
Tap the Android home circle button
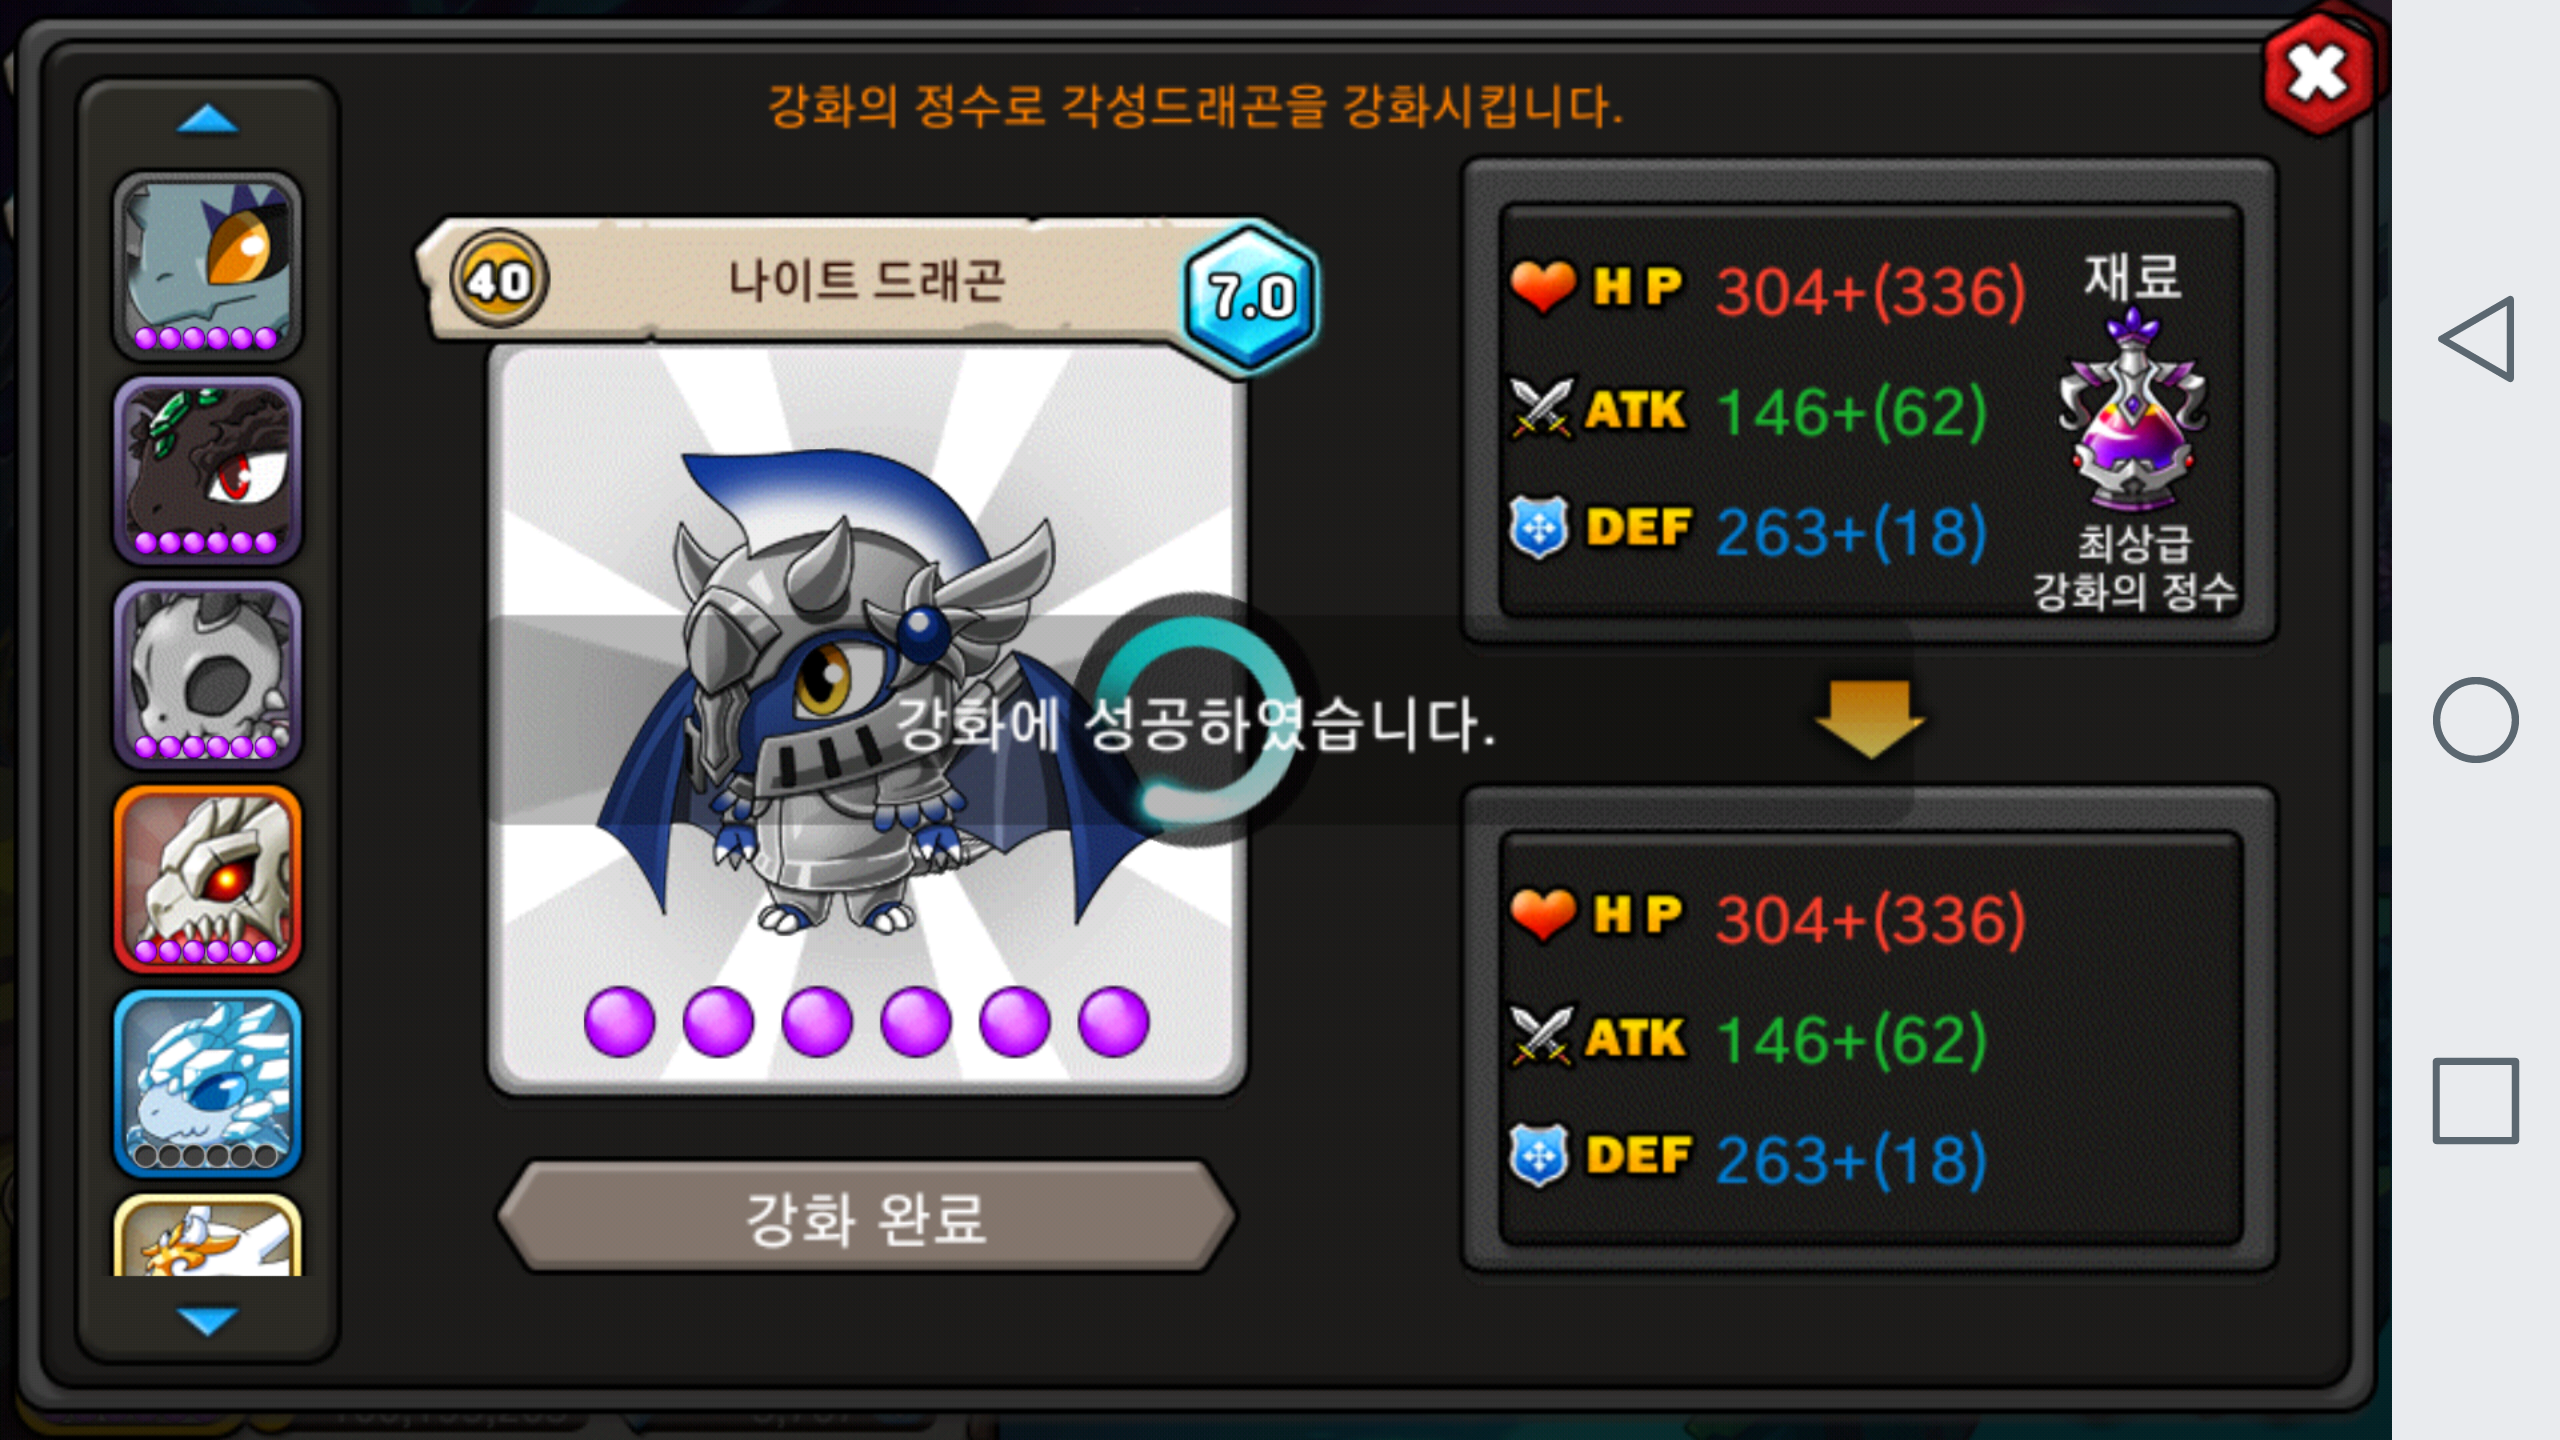[x=2476, y=720]
